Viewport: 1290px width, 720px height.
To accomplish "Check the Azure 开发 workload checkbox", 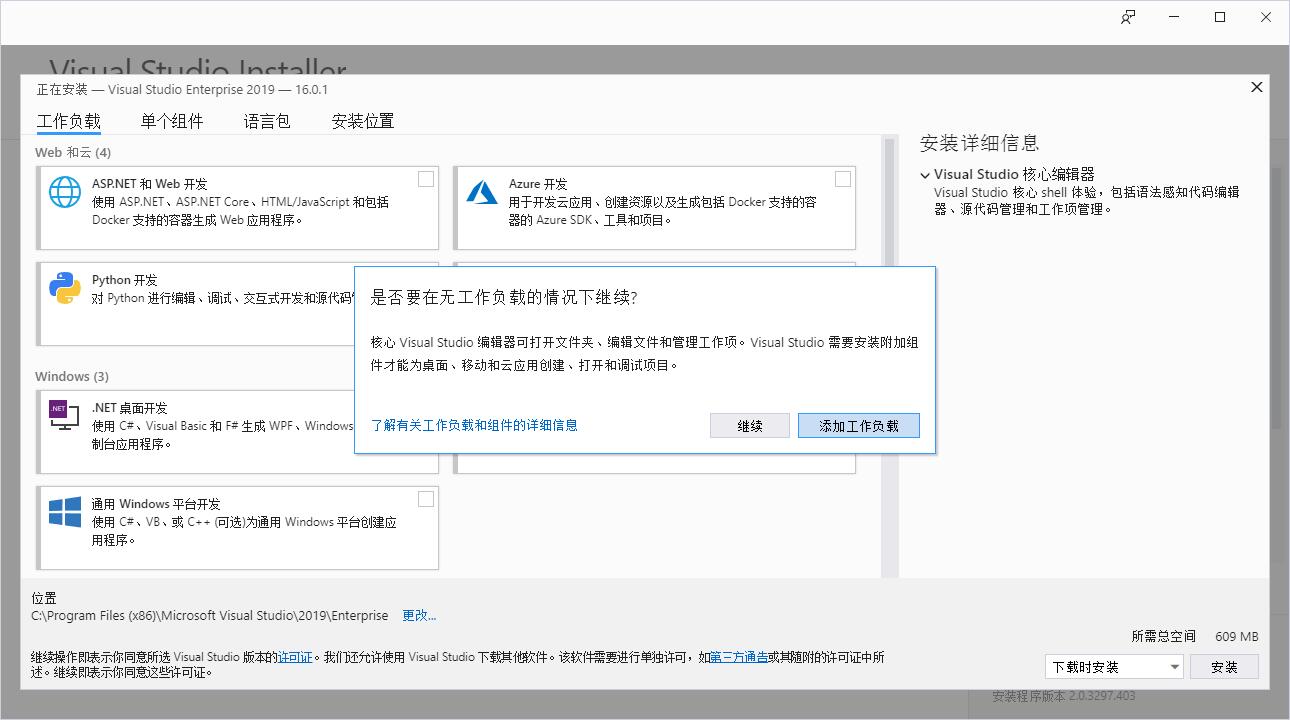I will [843, 179].
